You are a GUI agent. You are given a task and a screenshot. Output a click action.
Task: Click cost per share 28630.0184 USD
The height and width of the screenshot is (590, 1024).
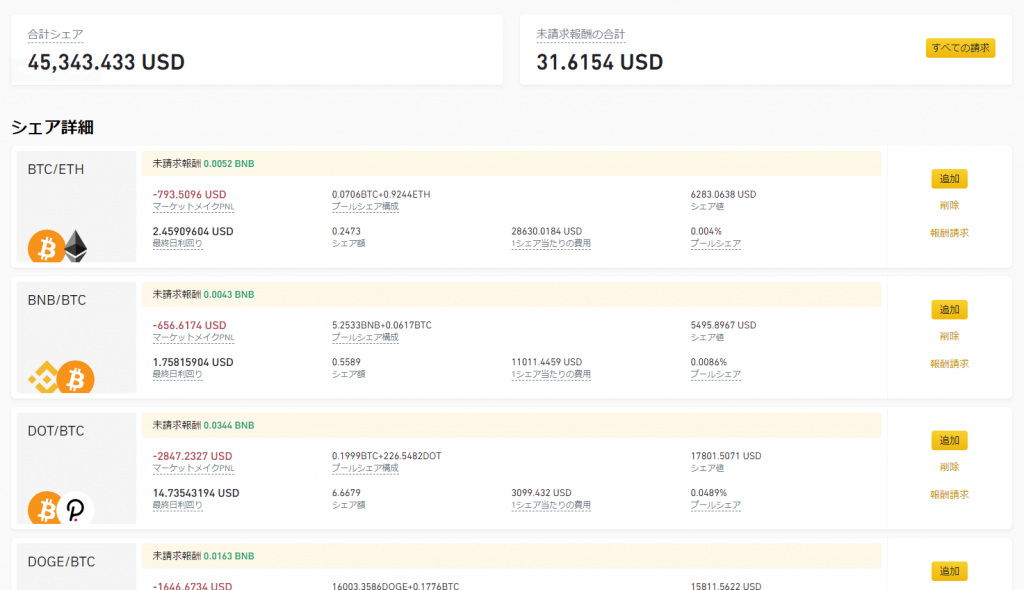coord(547,231)
